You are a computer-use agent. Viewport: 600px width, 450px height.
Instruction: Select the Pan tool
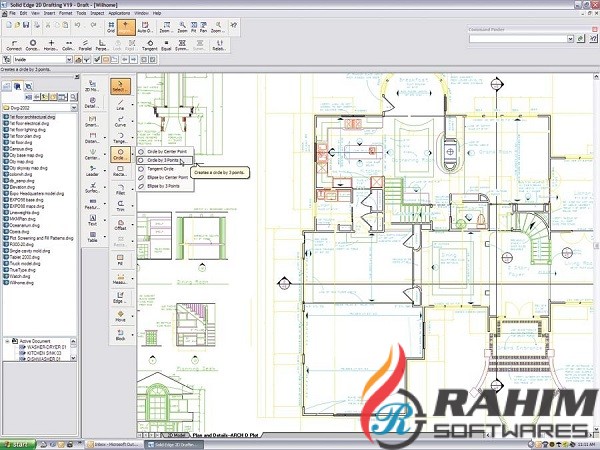[203, 27]
